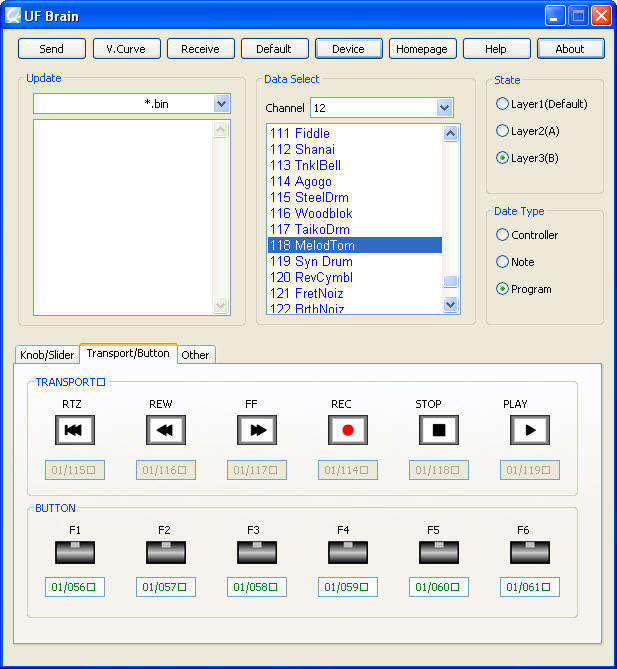The height and width of the screenshot is (669, 617).
Task: Click the Device button
Action: coord(349,49)
